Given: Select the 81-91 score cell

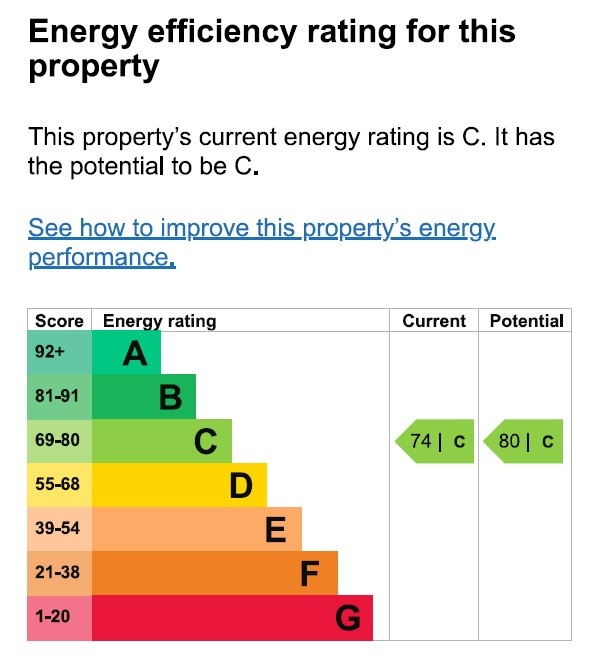Looking at the screenshot, I should coord(59,397).
